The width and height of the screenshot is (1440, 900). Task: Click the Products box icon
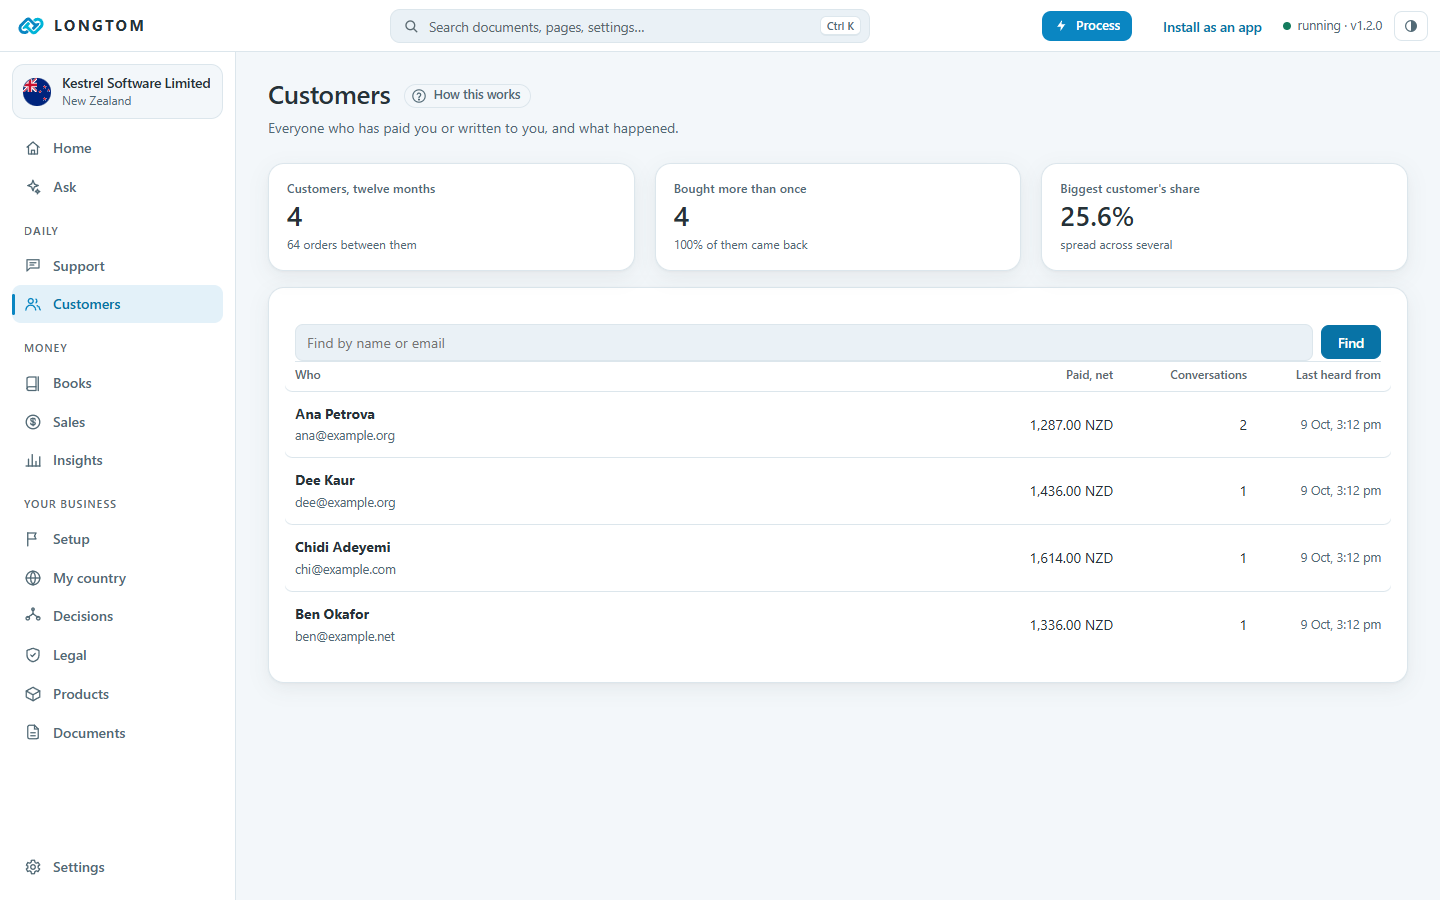[33, 694]
